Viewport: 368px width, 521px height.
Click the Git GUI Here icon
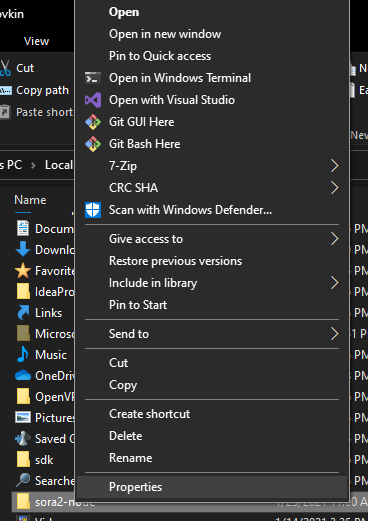(x=93, y=122)
